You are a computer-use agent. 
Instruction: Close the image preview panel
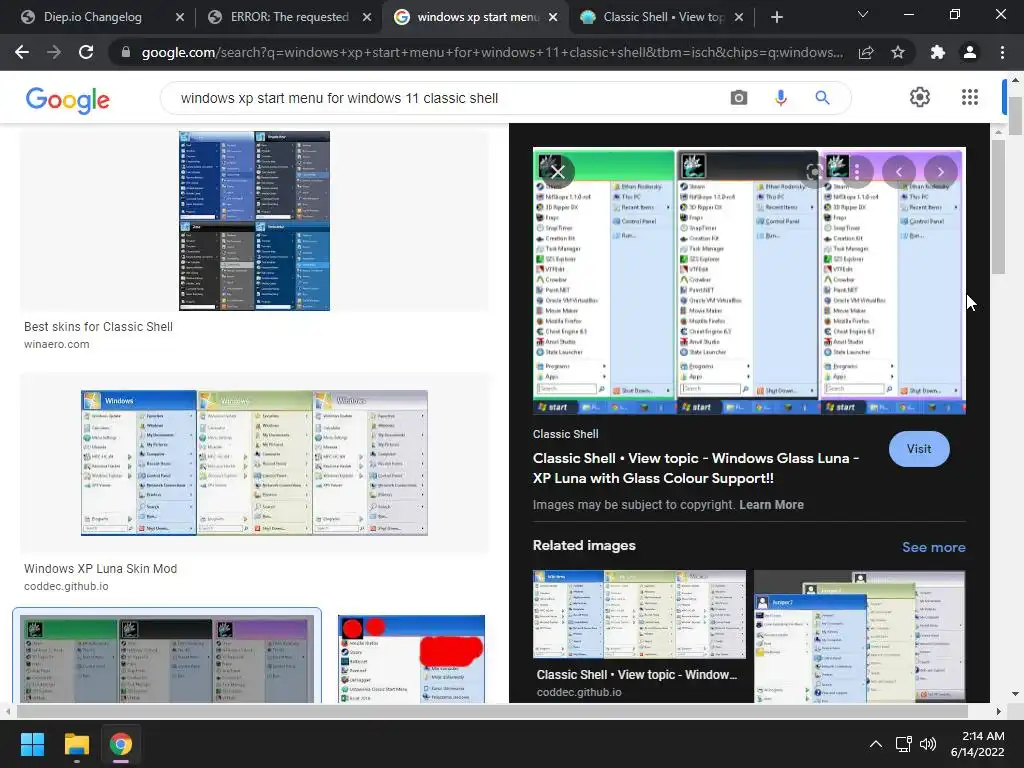click(x=557, y=172)
